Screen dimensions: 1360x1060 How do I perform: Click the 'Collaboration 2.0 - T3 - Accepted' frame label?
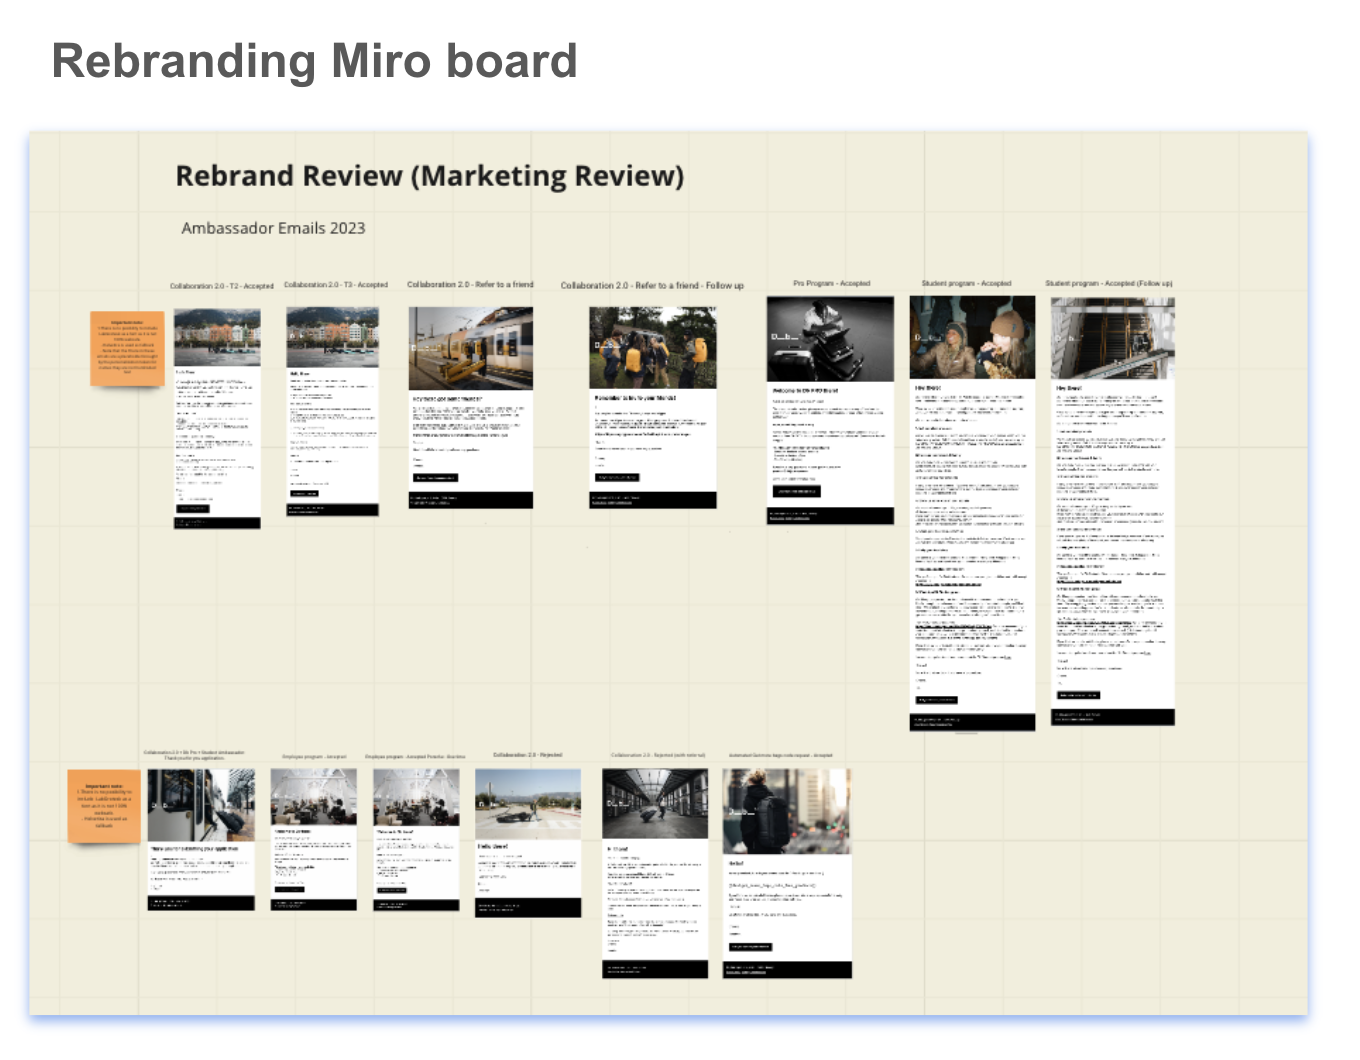coord(336,285)
